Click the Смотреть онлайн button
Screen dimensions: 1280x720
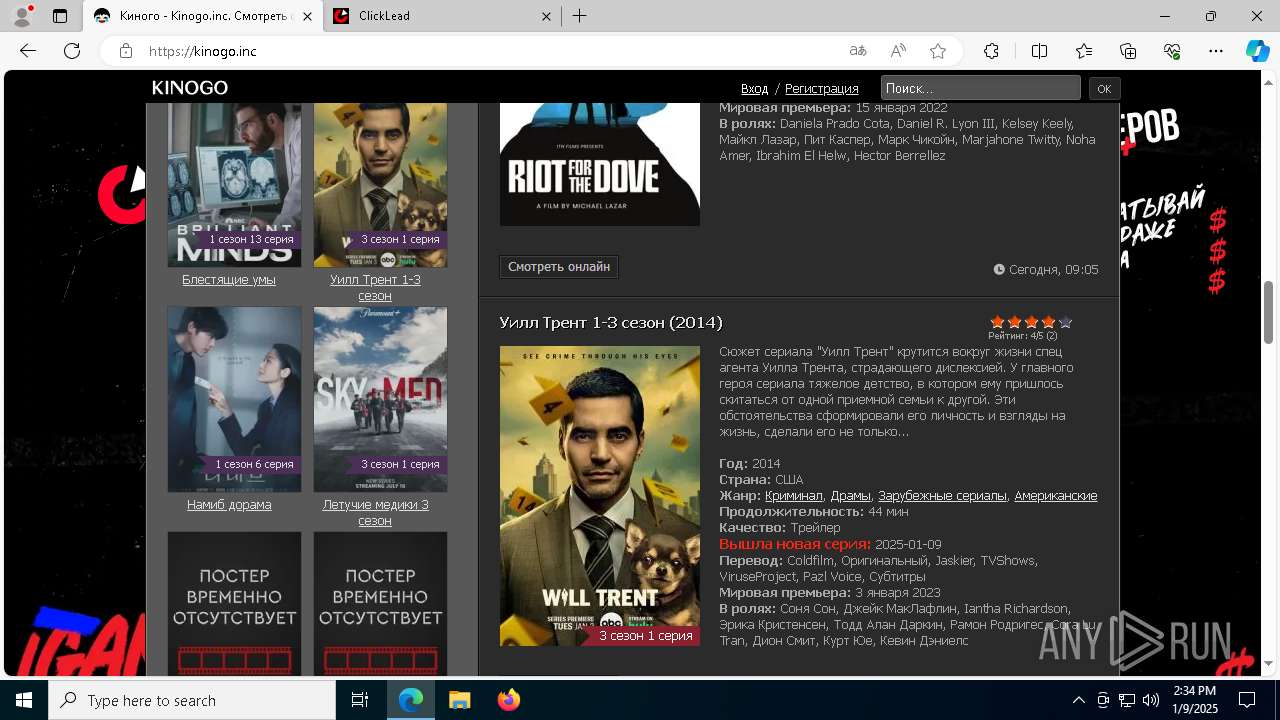559,267
